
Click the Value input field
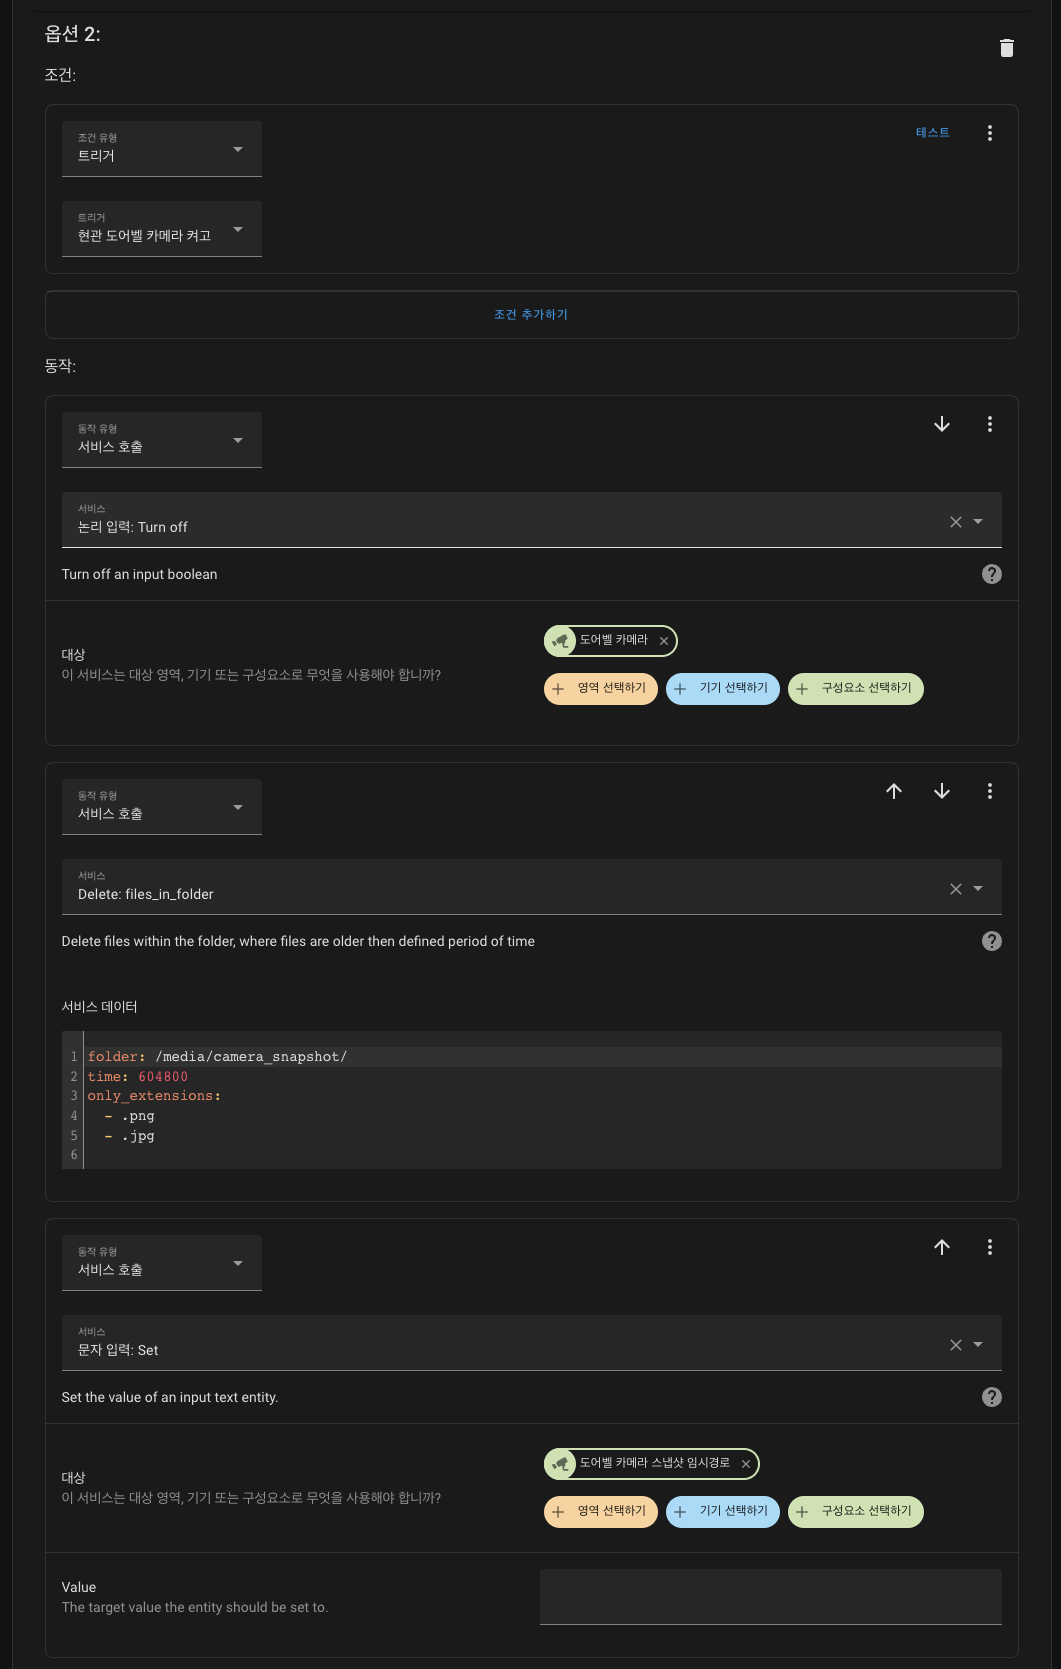tap(770, 1597)
